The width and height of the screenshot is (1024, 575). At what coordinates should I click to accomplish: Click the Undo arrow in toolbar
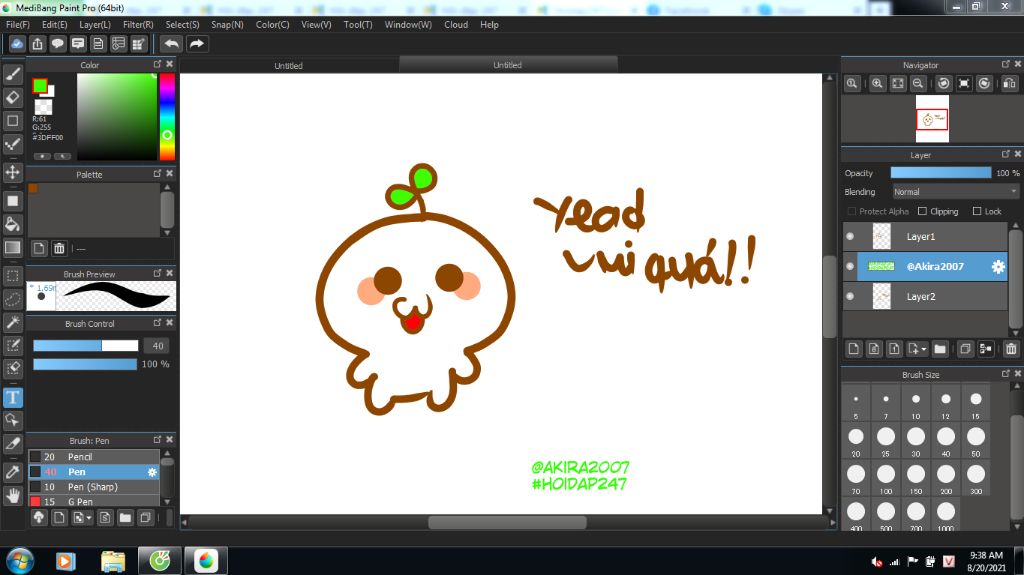(x=172, y=44)
